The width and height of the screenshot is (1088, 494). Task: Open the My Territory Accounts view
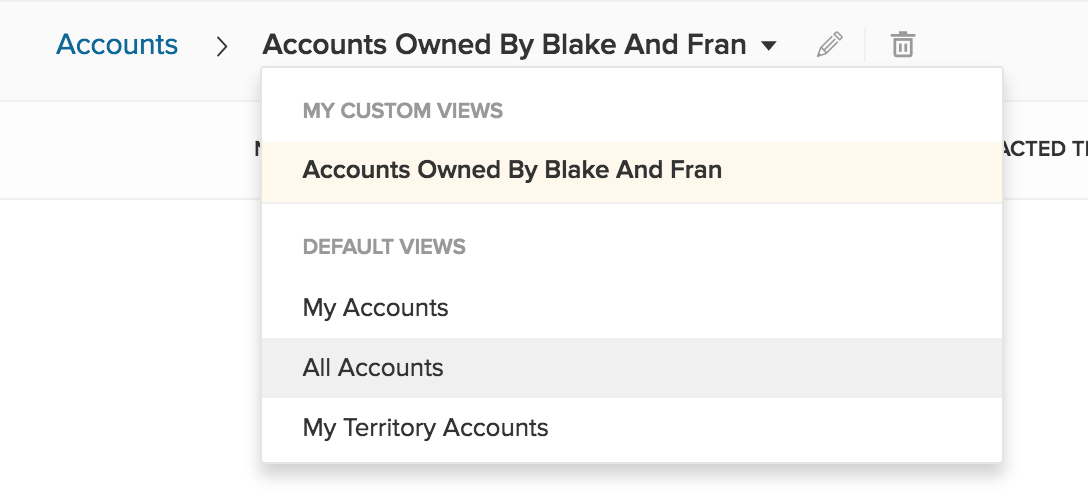click(631, 427)
